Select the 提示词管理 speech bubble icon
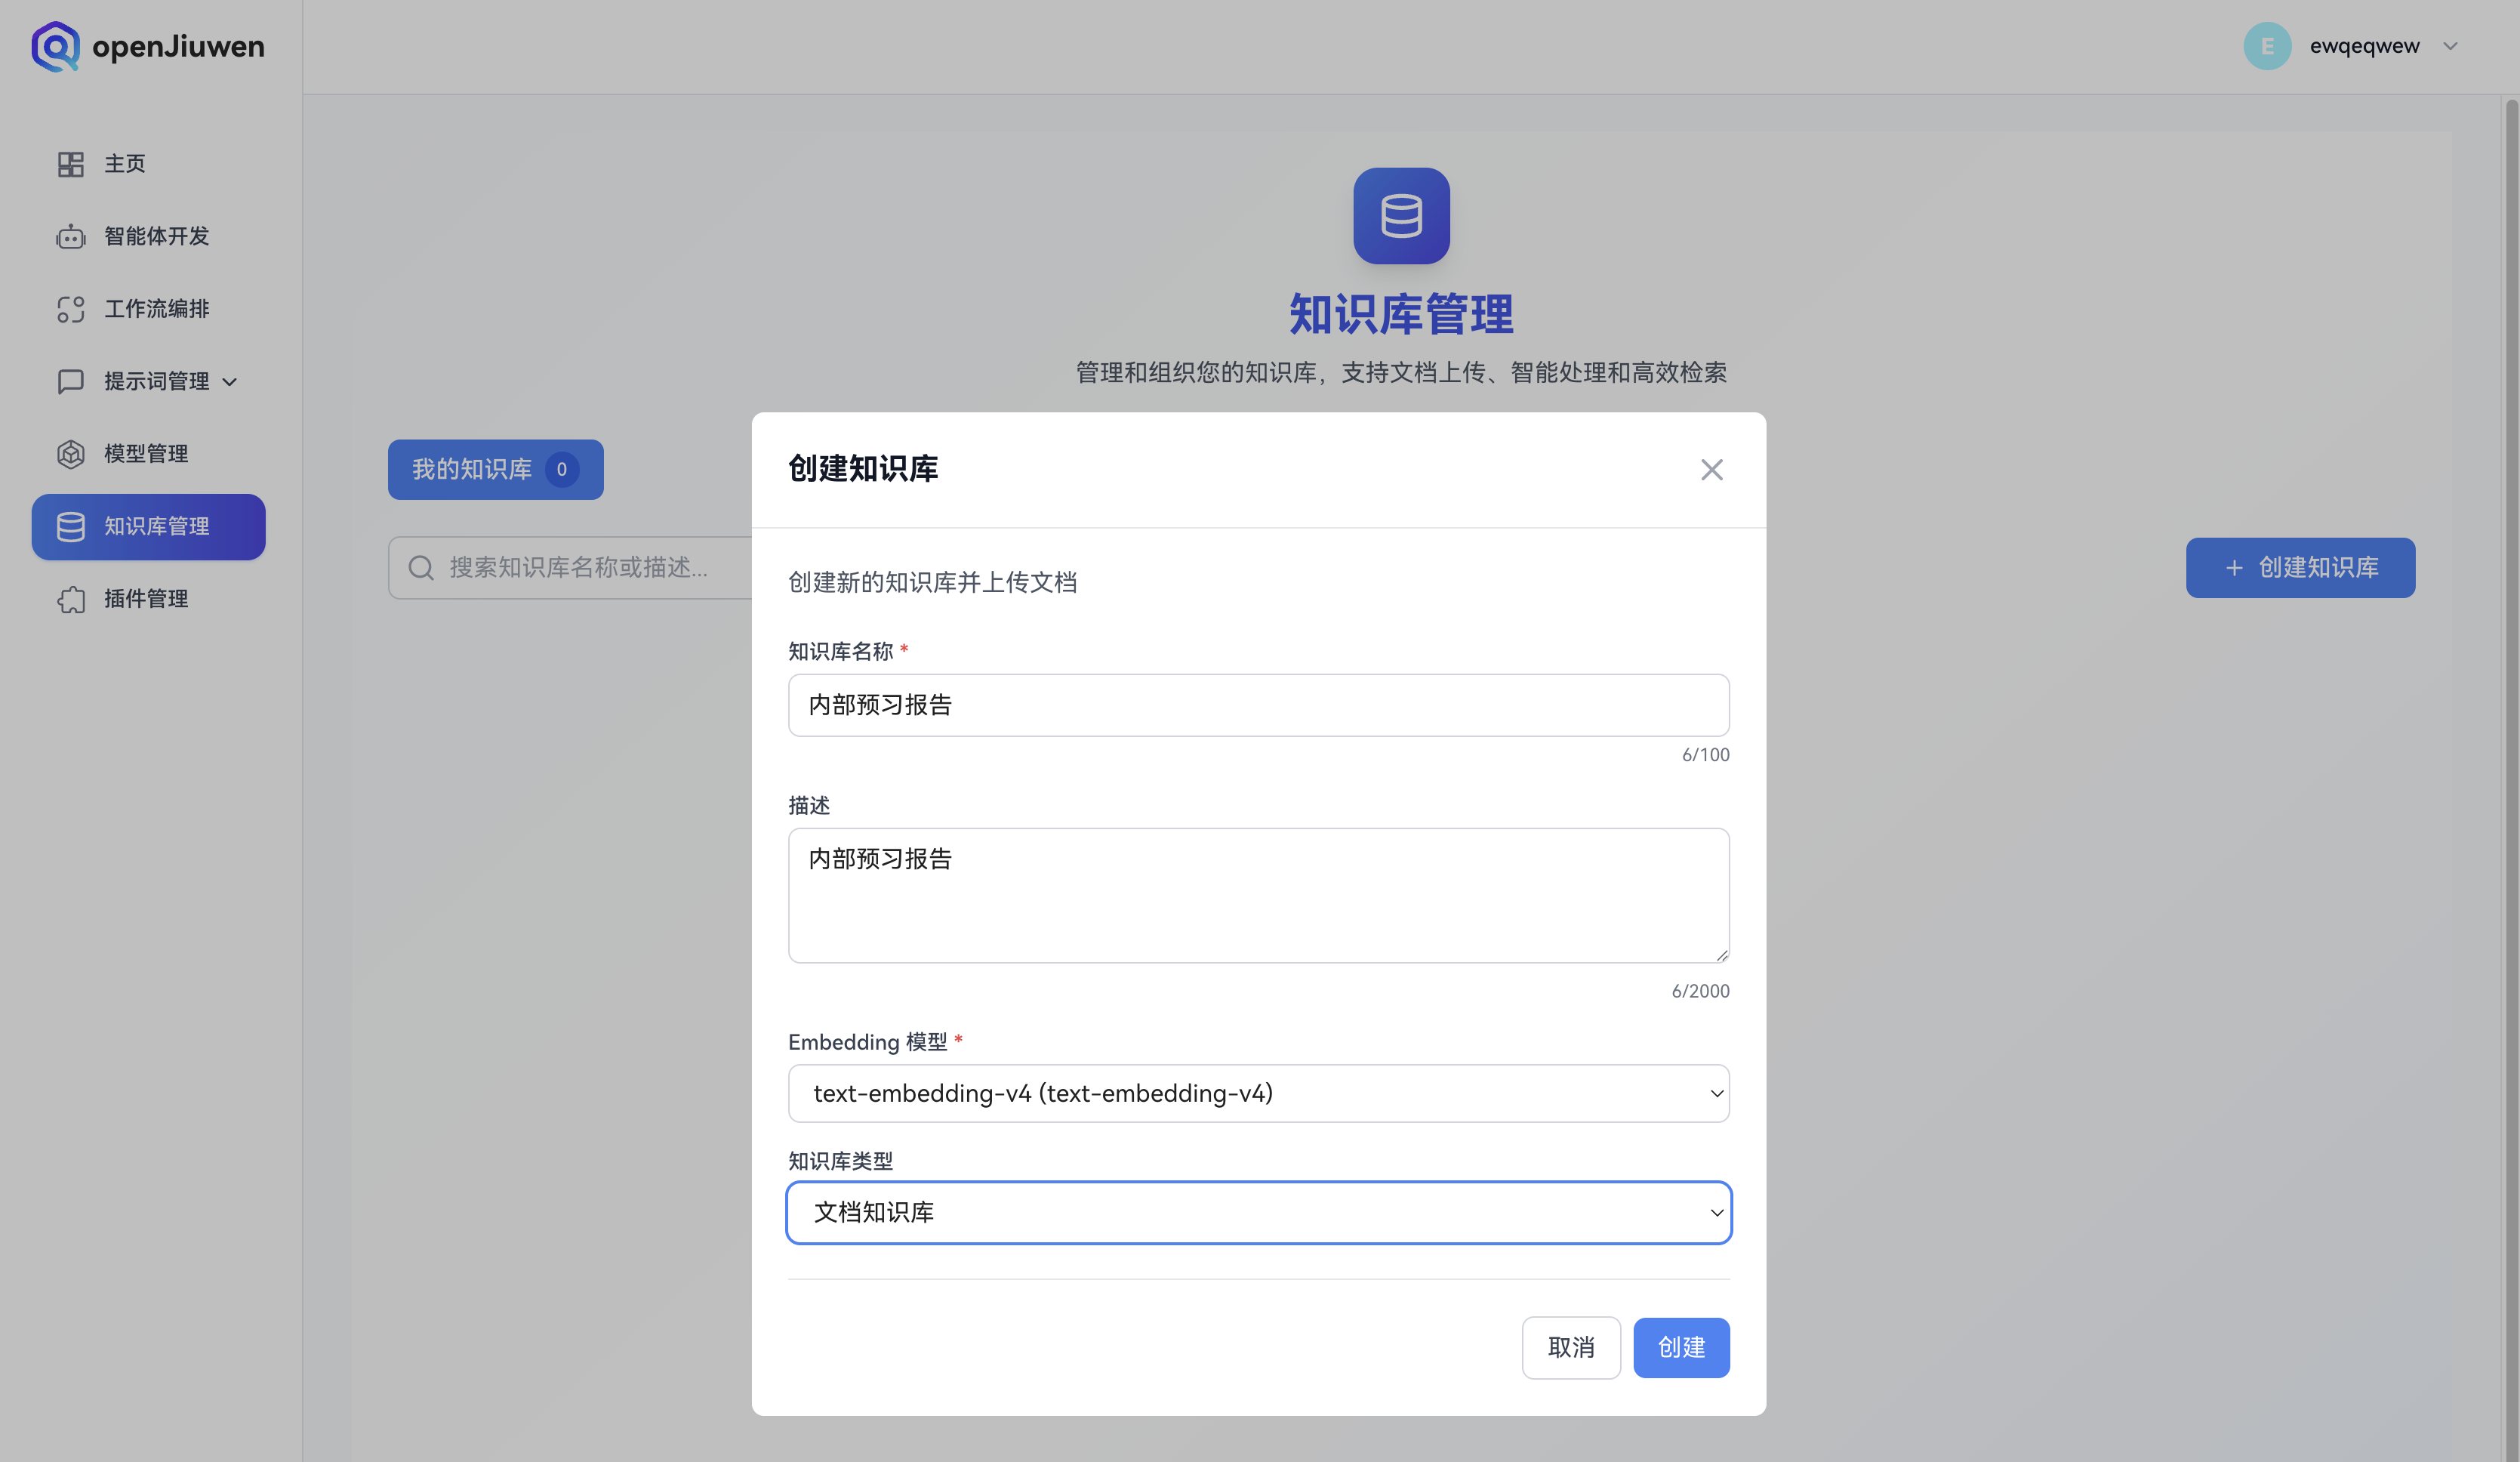2520x1462 pixels. pyautogui.click(x=70, y=381)
